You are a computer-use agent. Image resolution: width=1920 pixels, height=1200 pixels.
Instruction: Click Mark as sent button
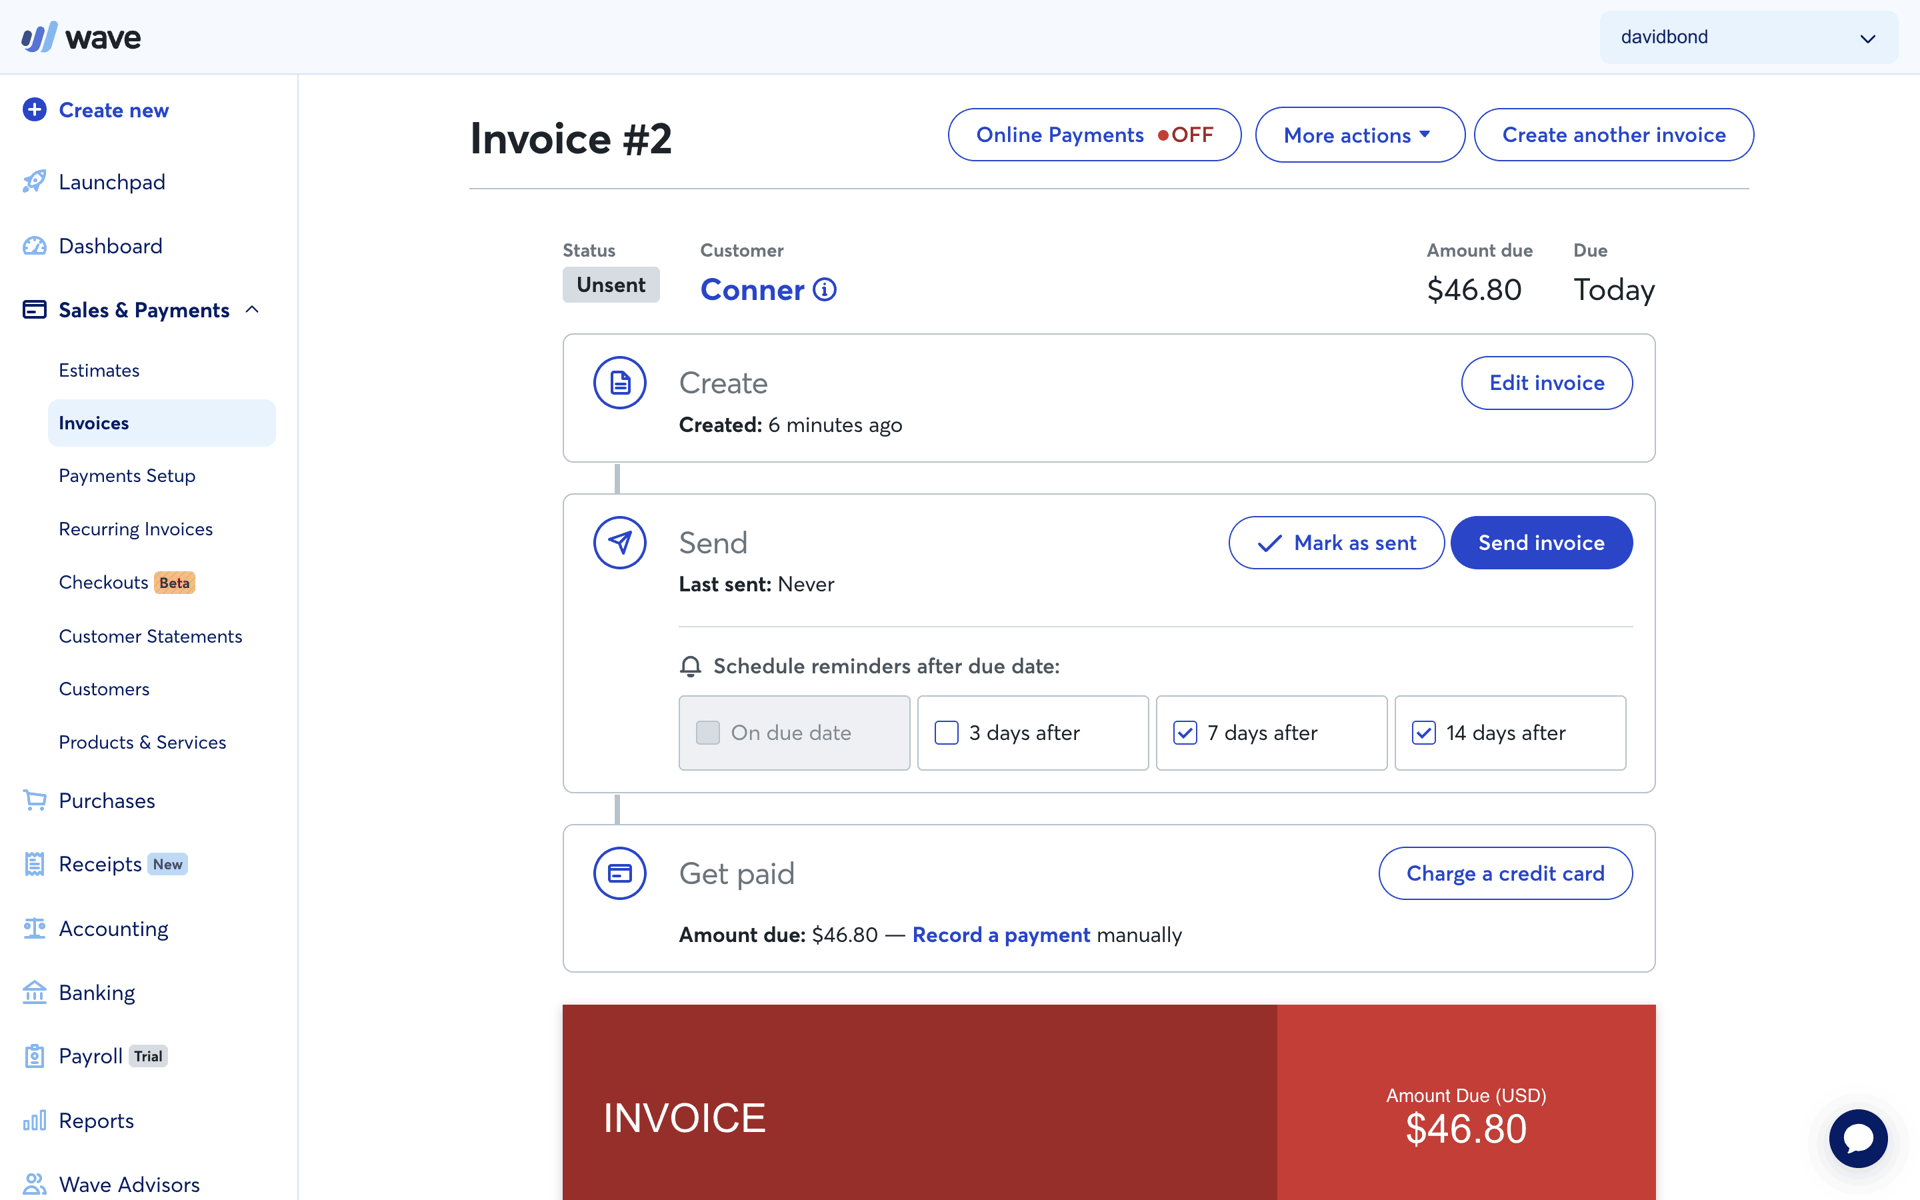(x=1336, y=543)
